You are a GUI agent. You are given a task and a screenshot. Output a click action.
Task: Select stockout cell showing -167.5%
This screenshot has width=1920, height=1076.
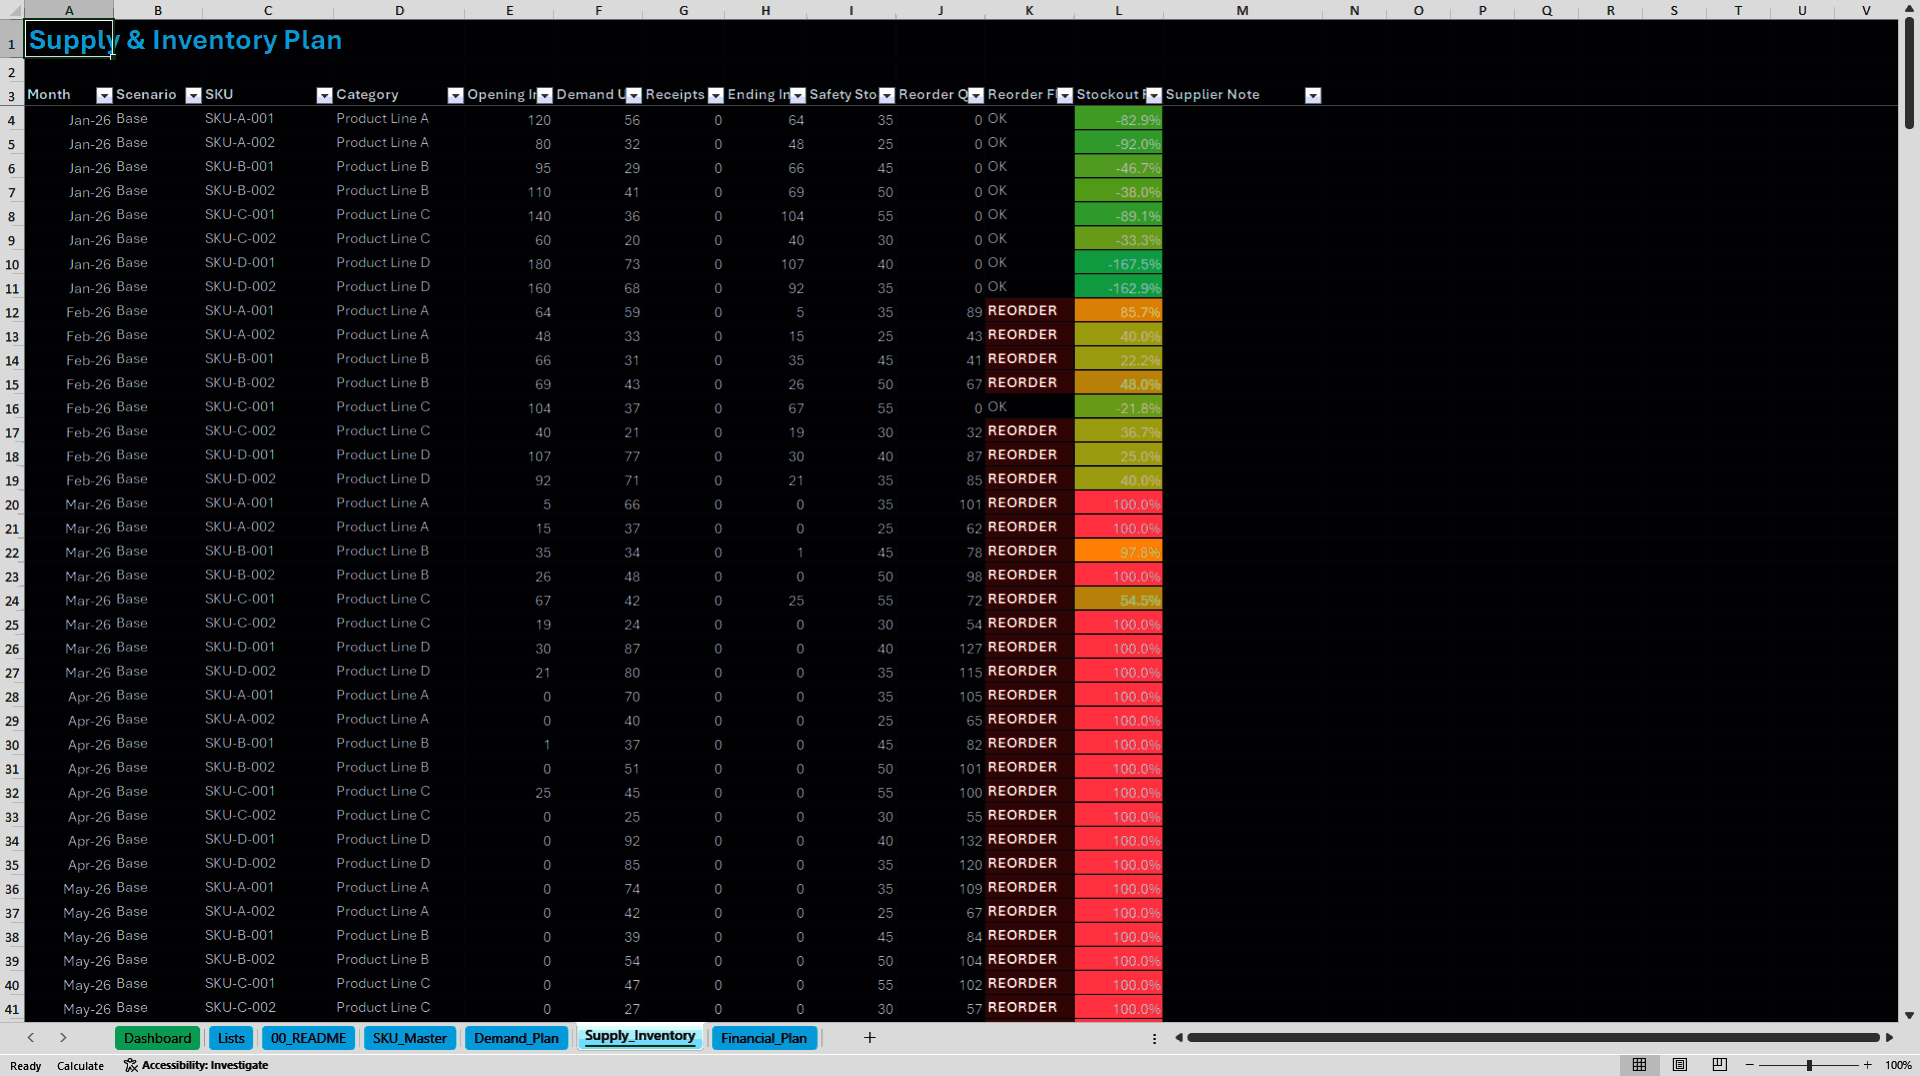point(1118,264)
